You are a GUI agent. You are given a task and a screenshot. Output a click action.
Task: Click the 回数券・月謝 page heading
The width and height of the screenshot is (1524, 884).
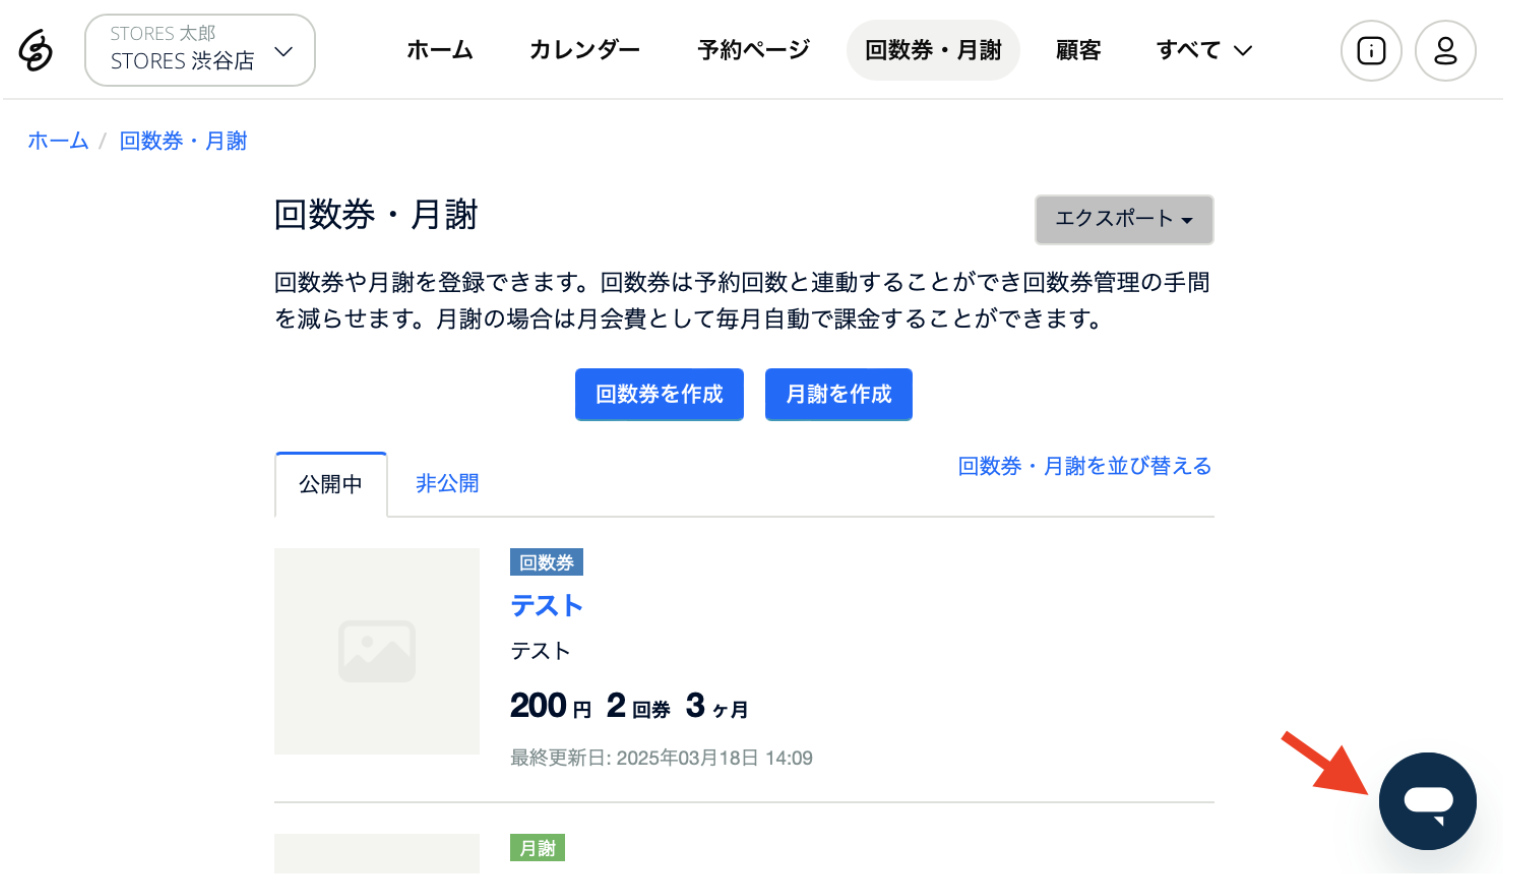point(376,215)
